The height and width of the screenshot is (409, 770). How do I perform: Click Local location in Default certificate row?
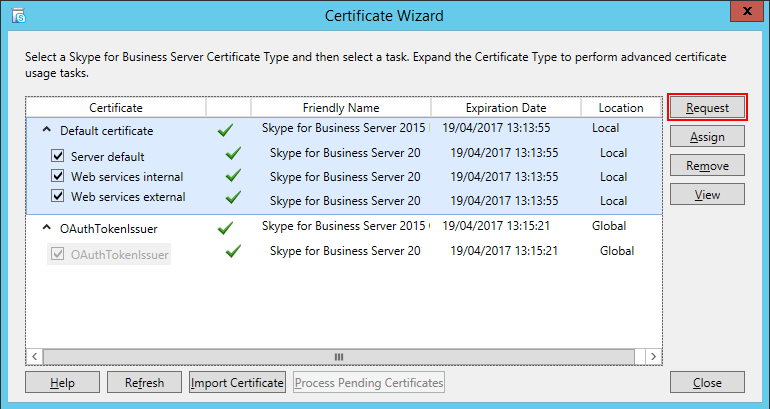pos(605,128)
